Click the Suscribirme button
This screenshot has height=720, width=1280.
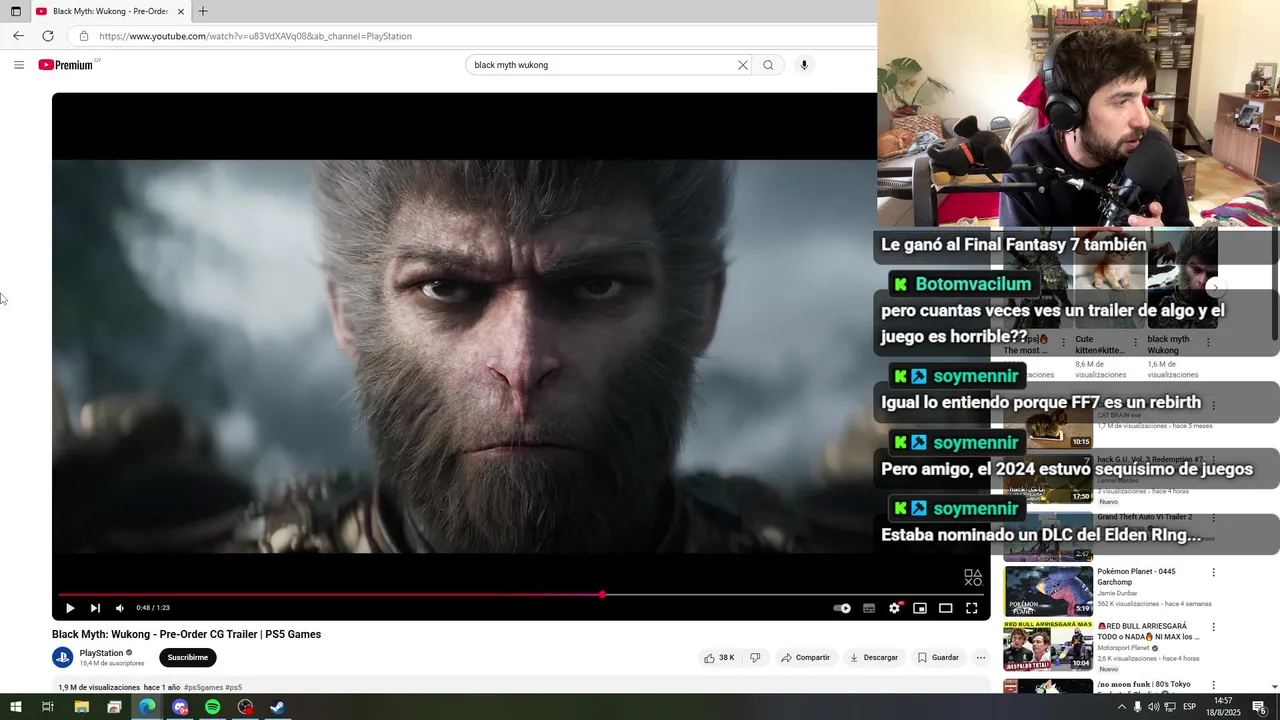point(188,658)
